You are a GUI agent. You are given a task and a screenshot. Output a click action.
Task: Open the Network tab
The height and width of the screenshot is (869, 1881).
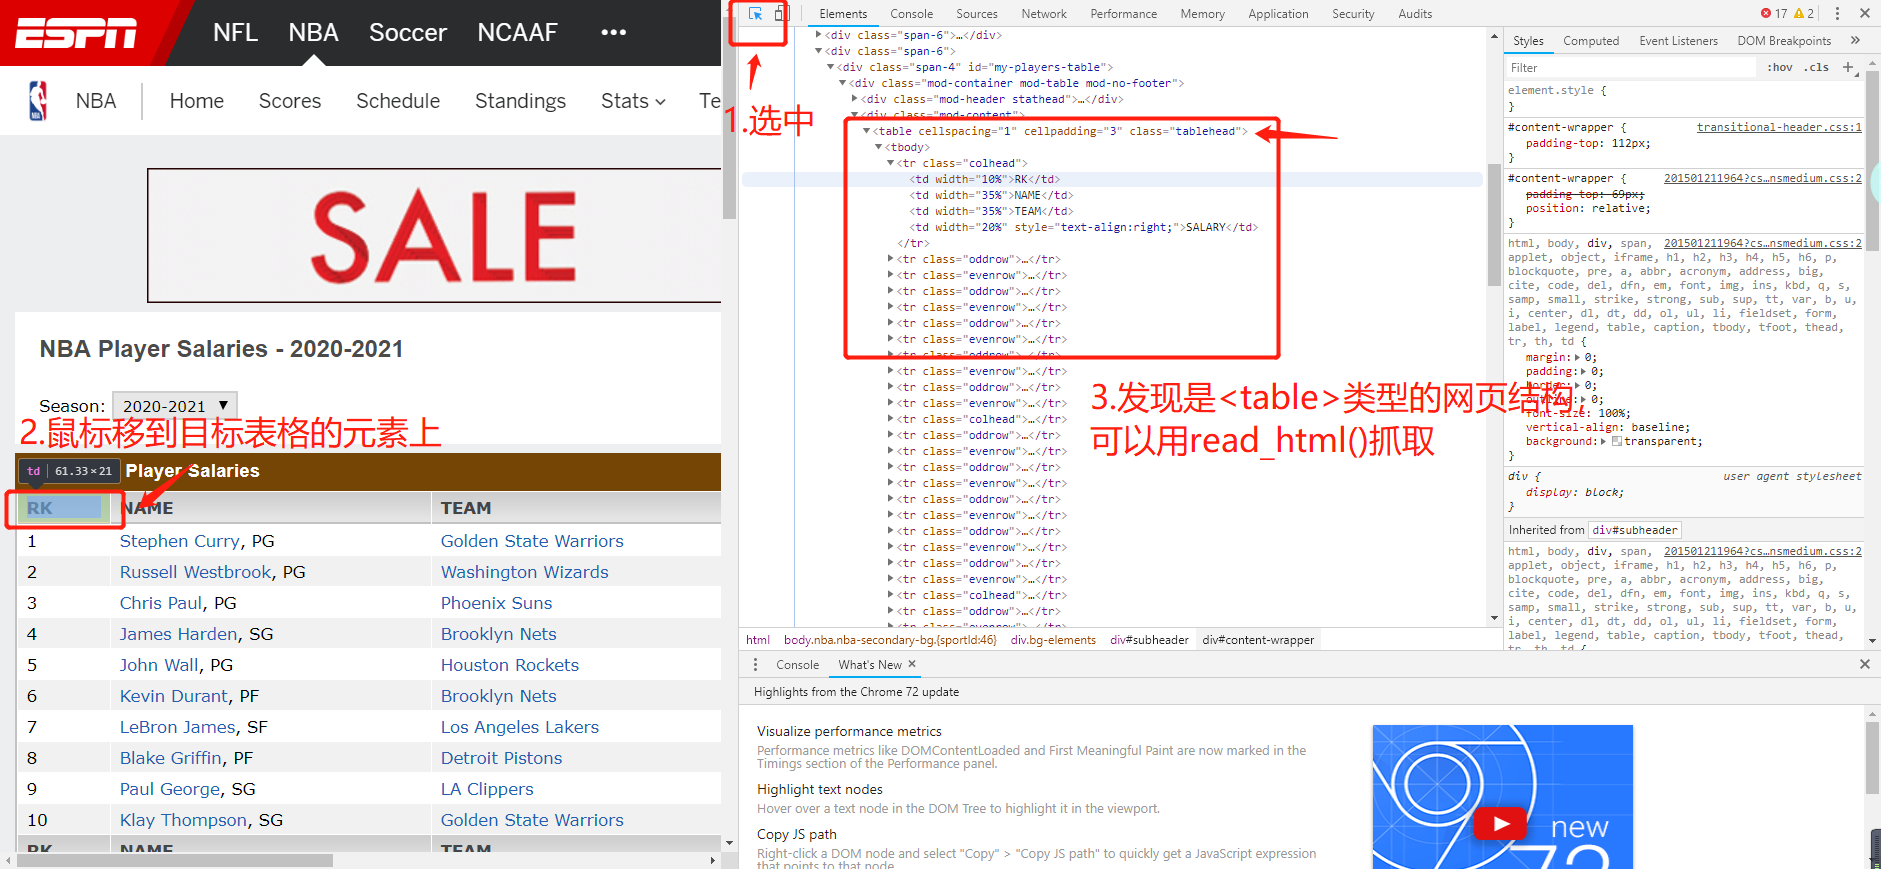(1044, 13)
